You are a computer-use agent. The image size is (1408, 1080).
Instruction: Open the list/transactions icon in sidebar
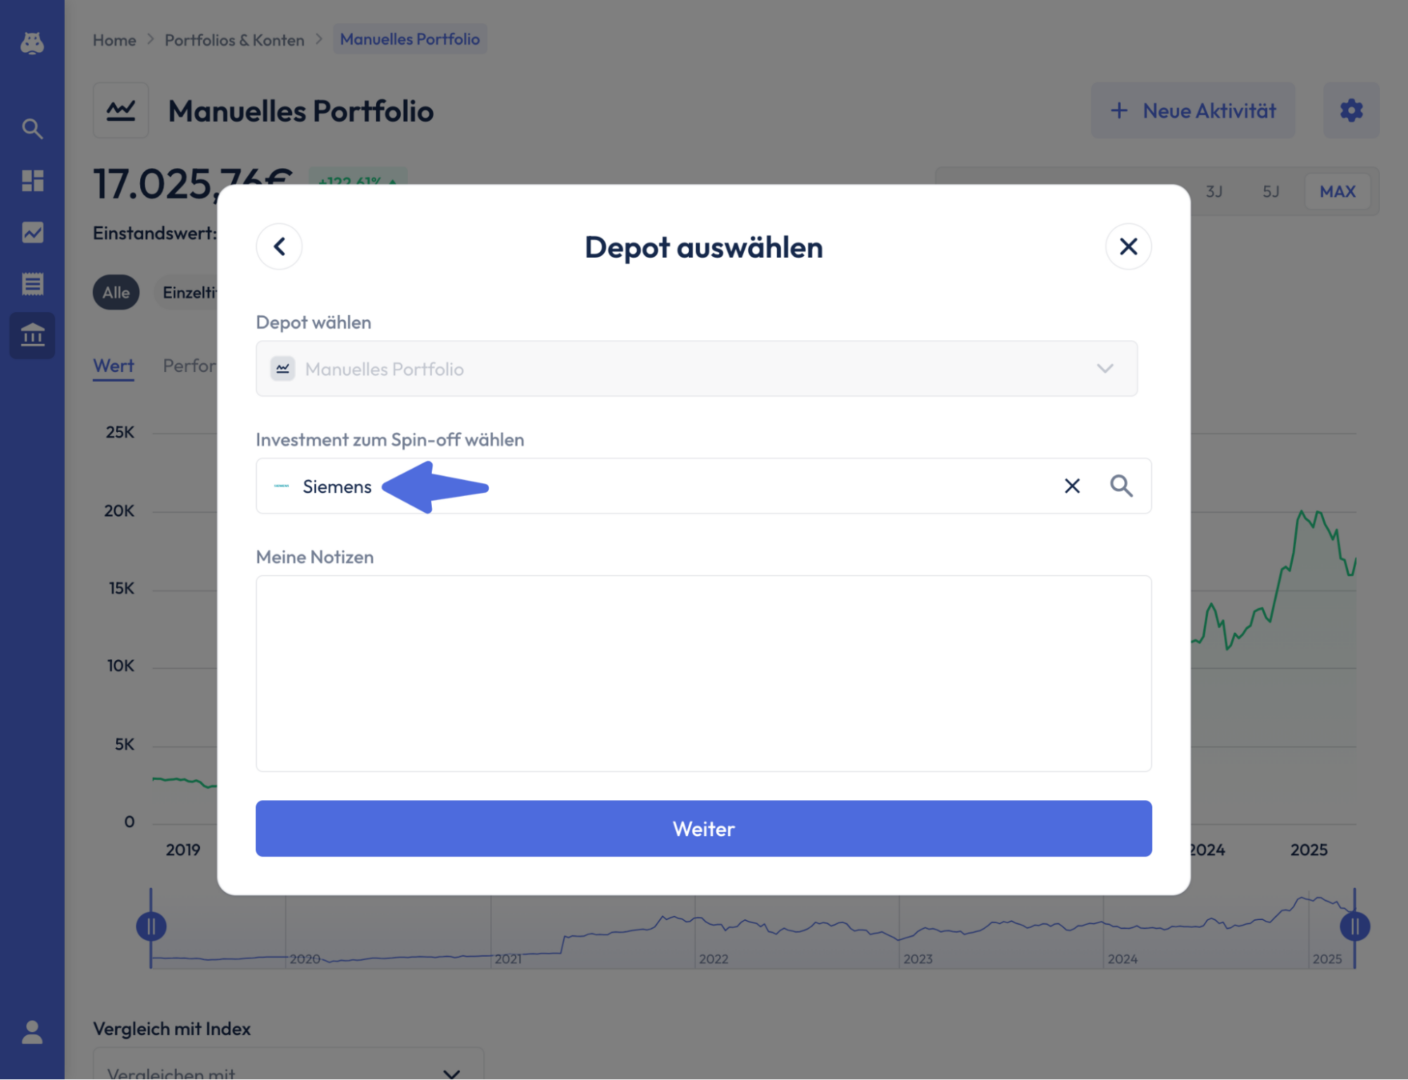[32, 284]
